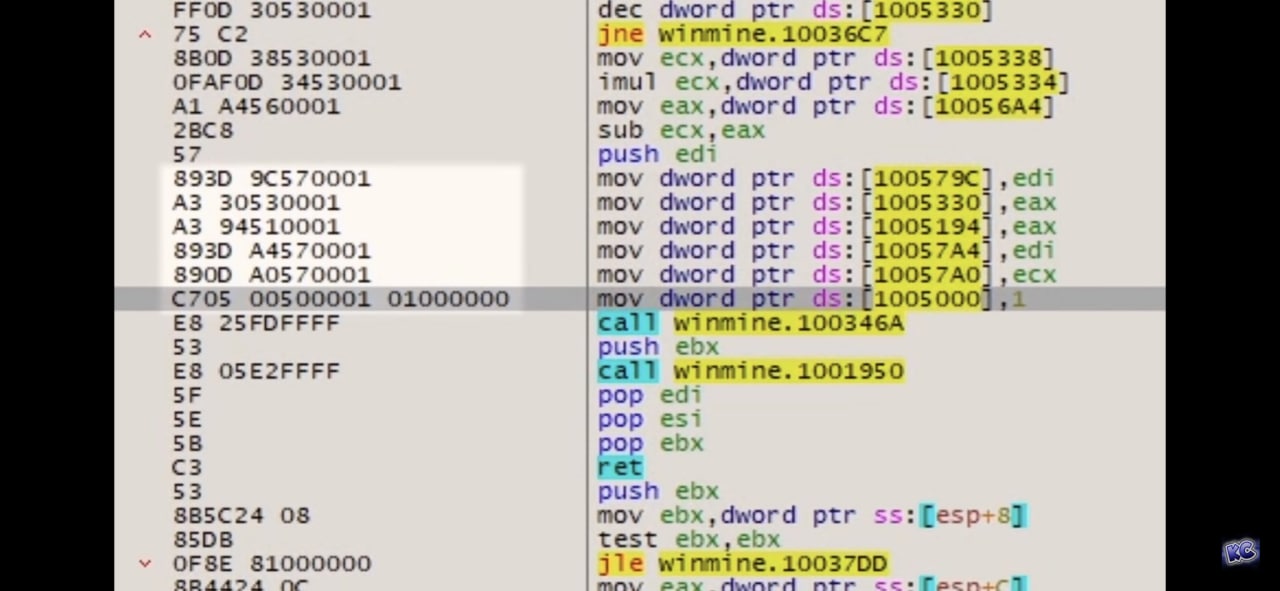Select mov dword ptr ds:[10057A4],edi
The height and width of the screenshot is (591, 1280).
pyautogui.click(x=825, y=250)
